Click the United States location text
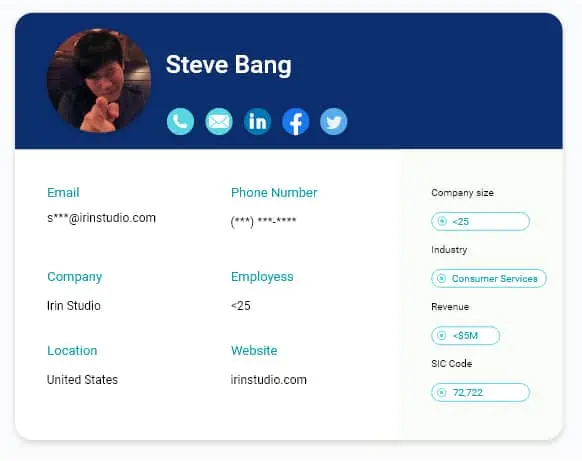Viewport: 582px width, 461px height. pyautogui.click(x=82, y=380)
